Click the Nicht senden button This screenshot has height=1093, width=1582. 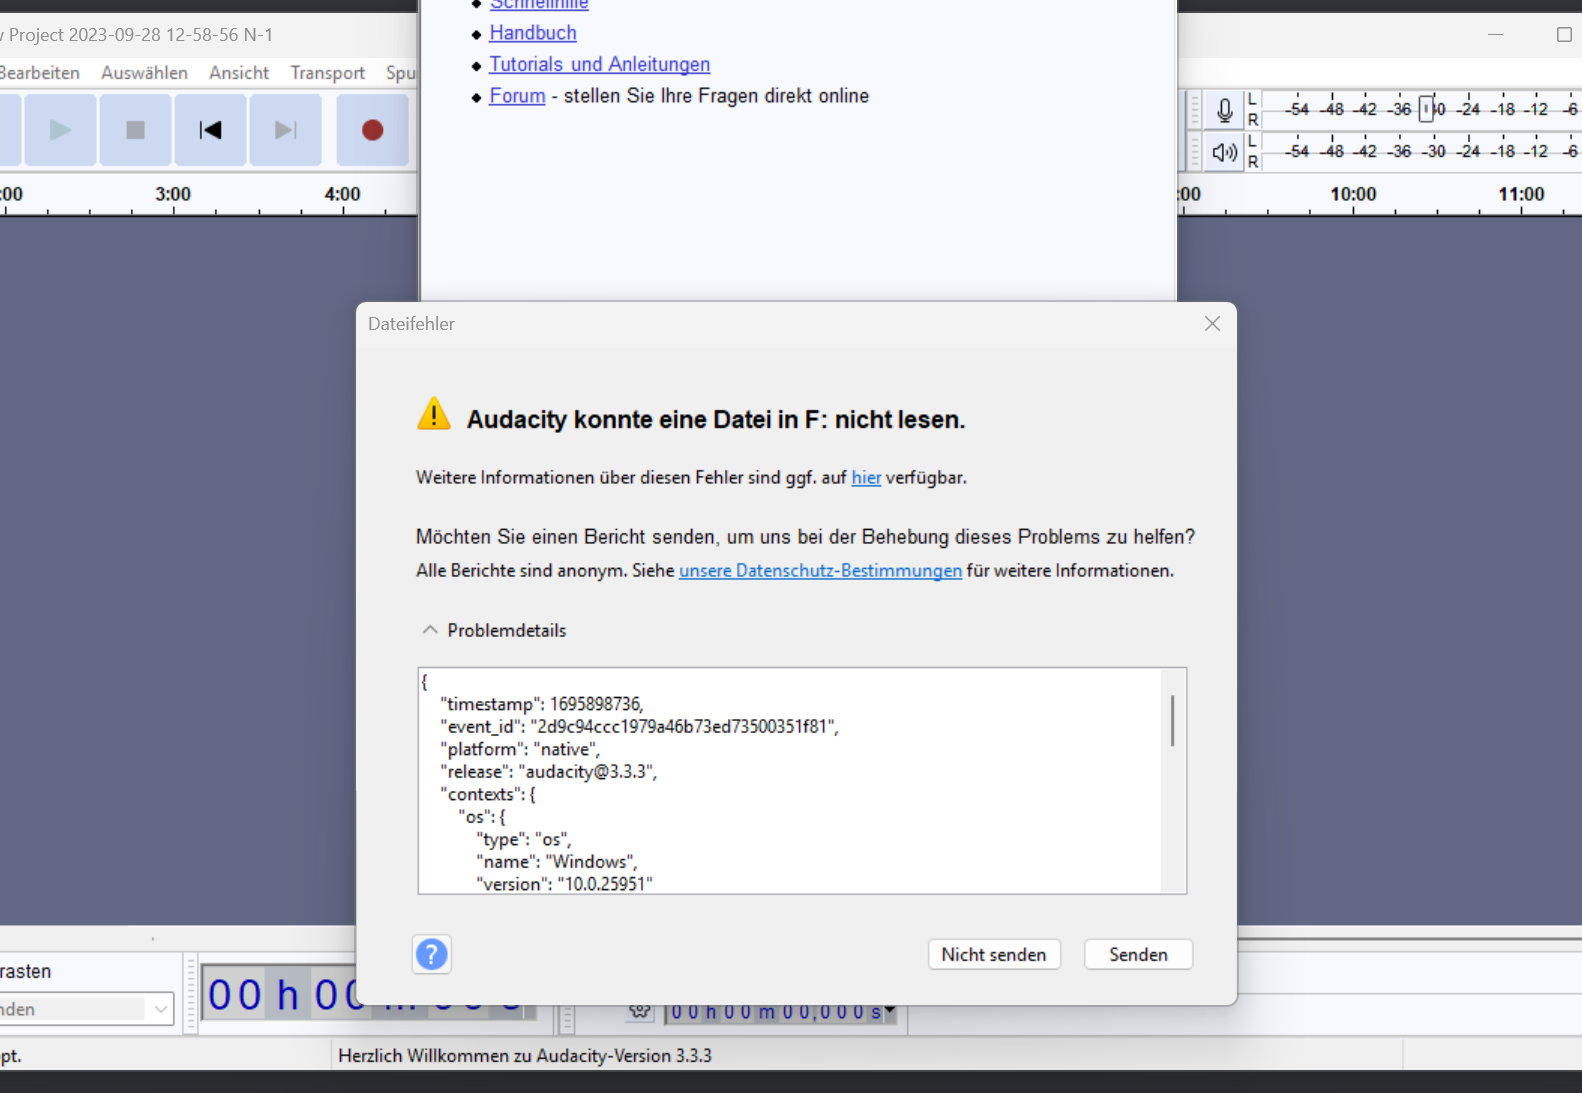pos(994,955)
